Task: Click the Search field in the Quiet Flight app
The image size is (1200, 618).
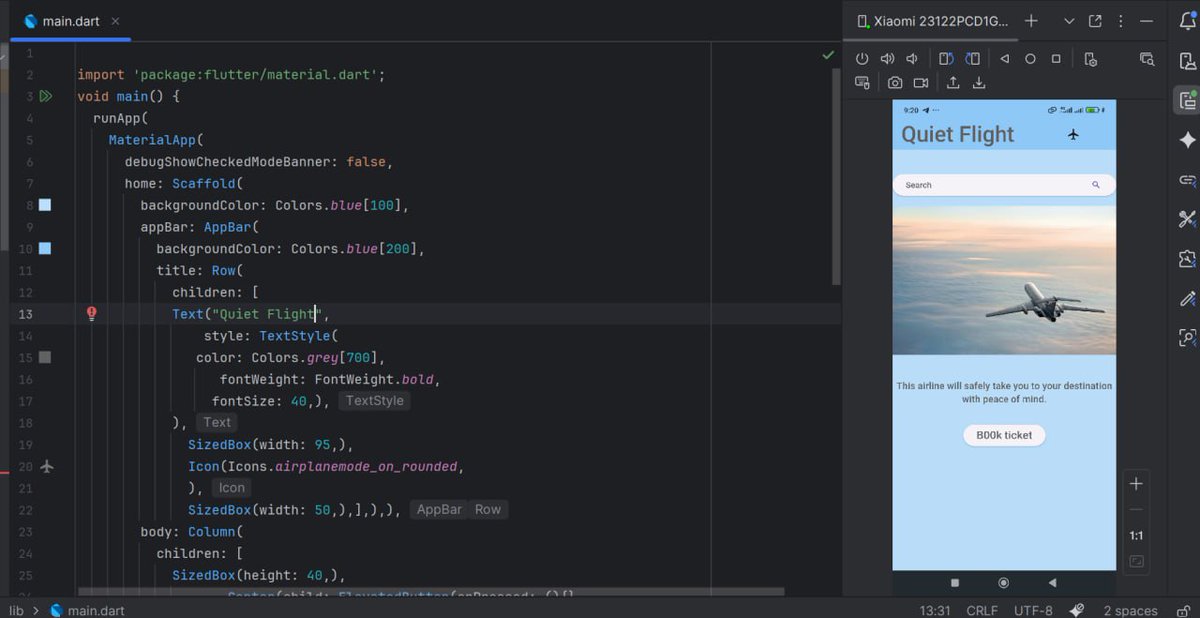Action: coord(1000,185)
